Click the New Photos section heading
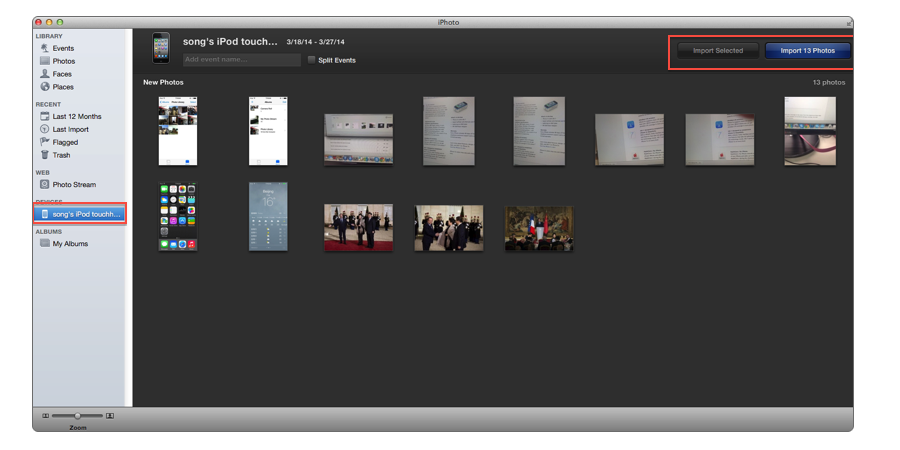 coord(164,82)
